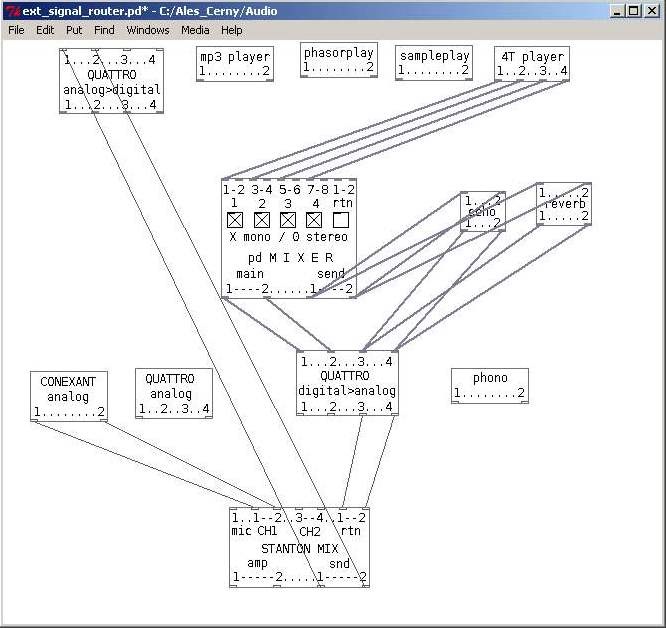Screen dimensions: 666x628
Task: Toggle mixer channel 4 mono checkbox
Action: 314,220
